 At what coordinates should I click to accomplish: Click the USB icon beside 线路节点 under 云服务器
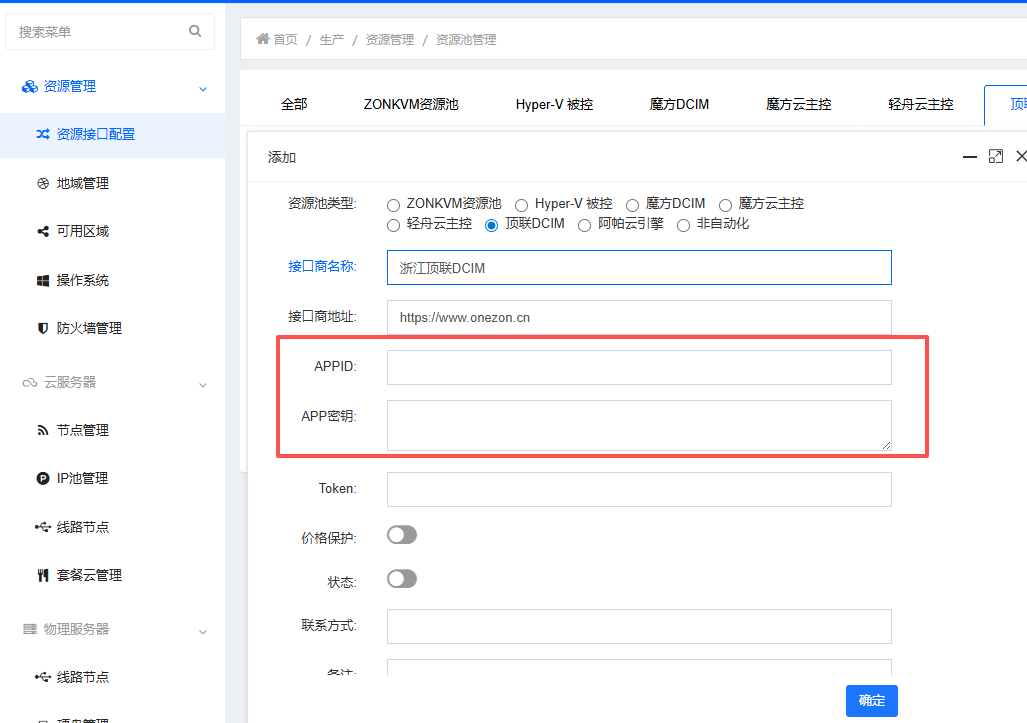coord(43,527)
